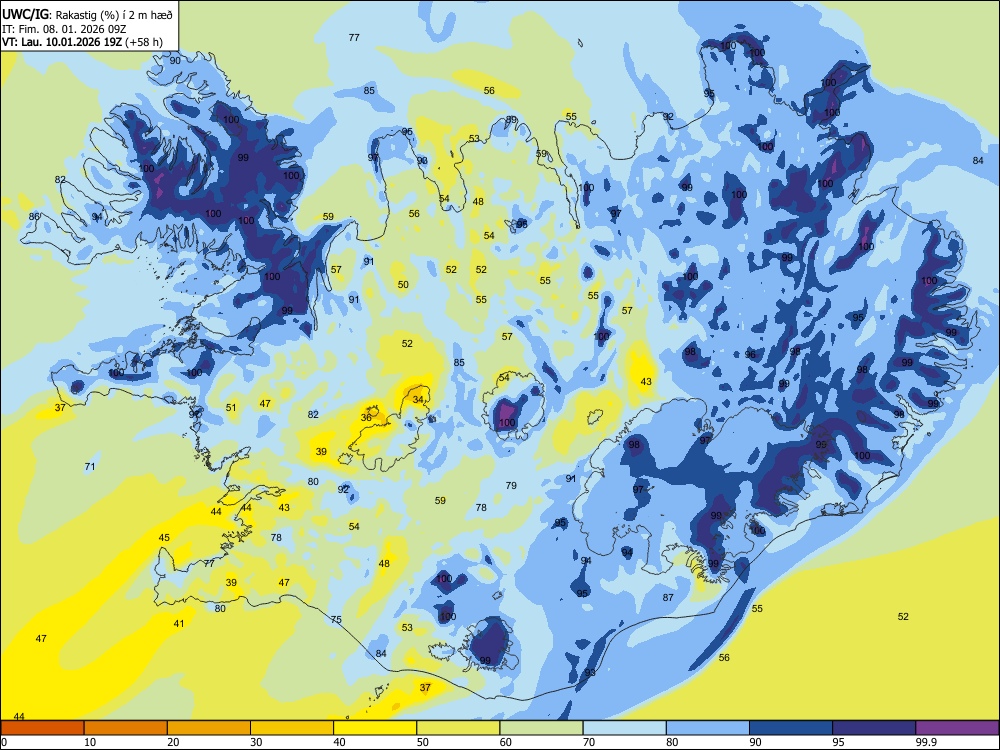The height and width of the screenshot is (750, 1000).
Task: Click the purple legend swatch above 99.9
Action: point(957,728)
